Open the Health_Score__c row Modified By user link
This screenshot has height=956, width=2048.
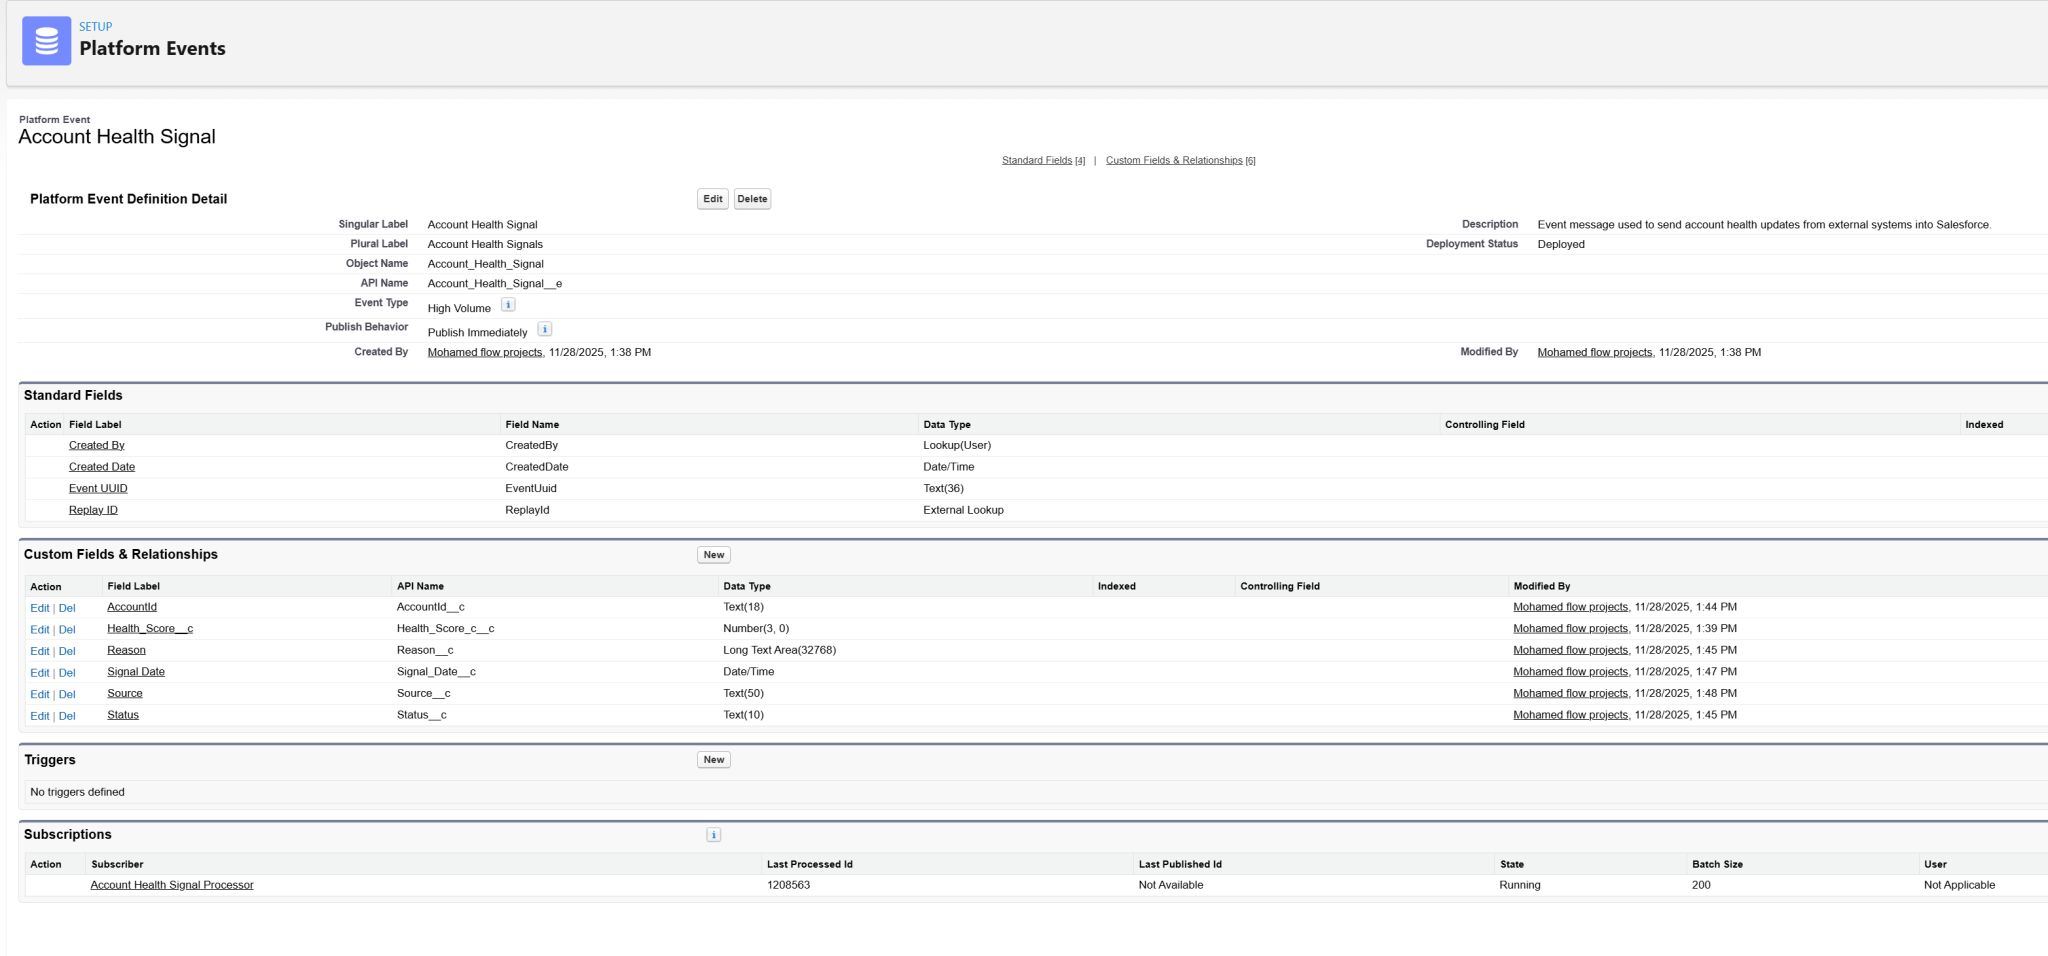[x=1571, y=629]
